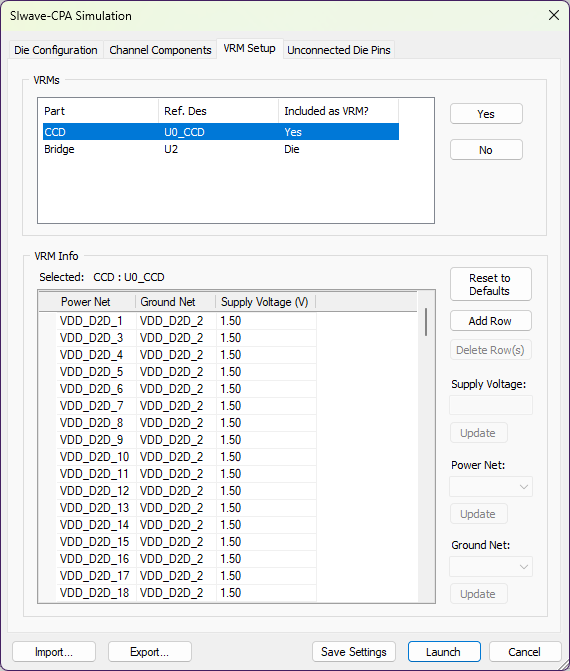
Task: Select the VDD_D2D_15 power net cell
Action: click(96, 542)
